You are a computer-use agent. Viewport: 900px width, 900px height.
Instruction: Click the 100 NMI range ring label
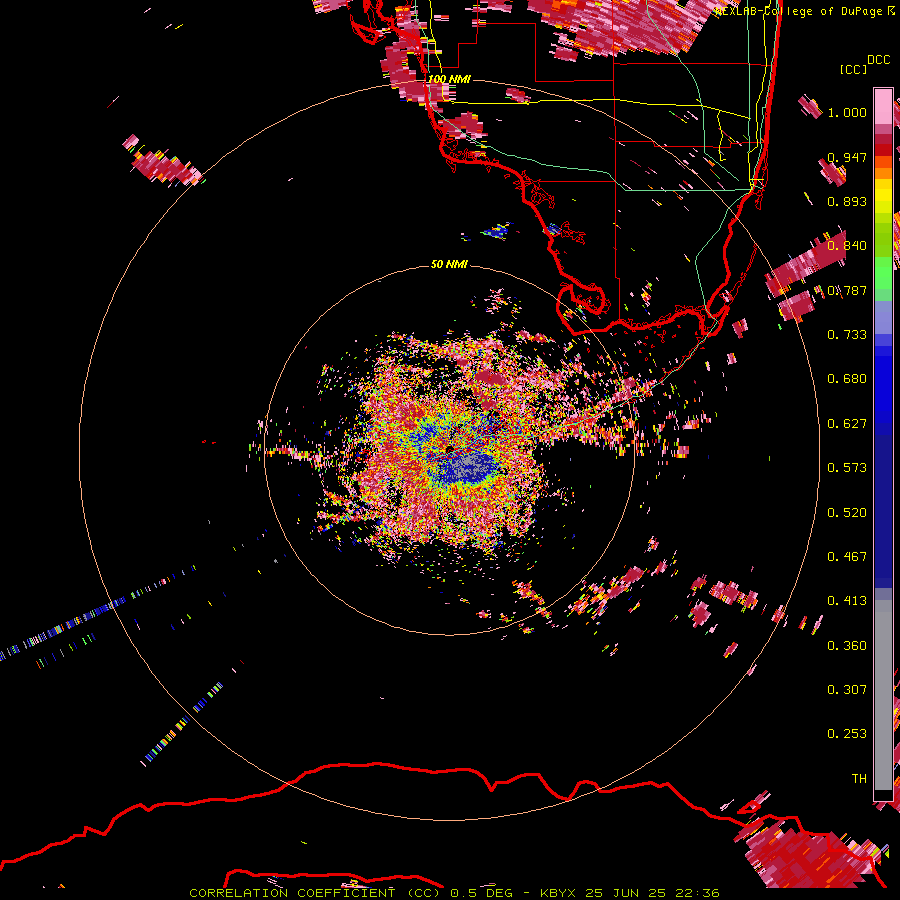tap(449, 79)
